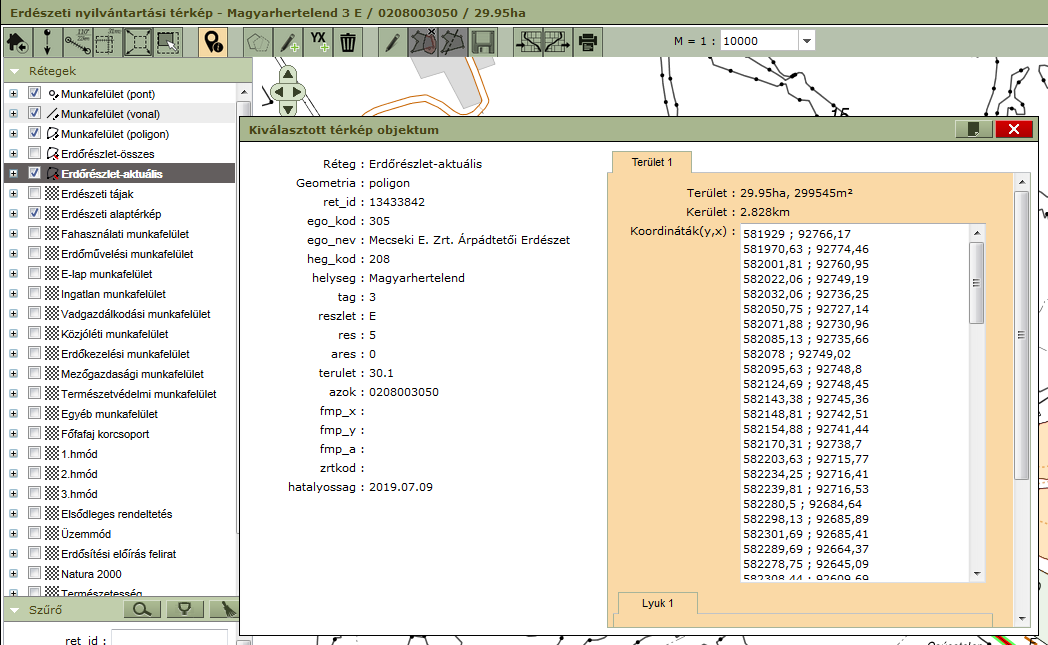
Task: Check the Erdészeti tájak layer
Action: coord(35,193)
